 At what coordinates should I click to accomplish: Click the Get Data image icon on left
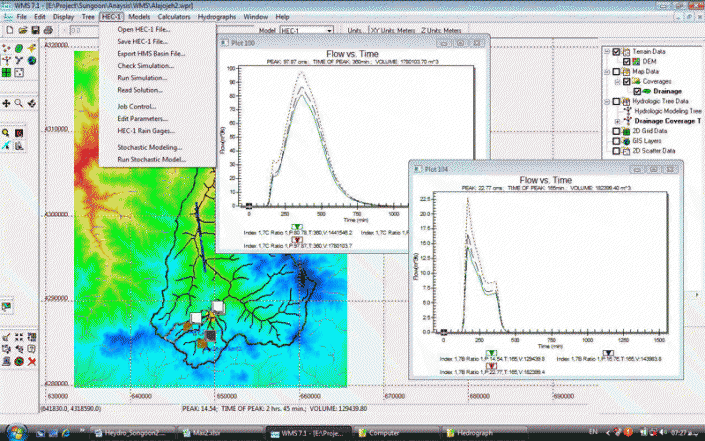coord(6,307)
